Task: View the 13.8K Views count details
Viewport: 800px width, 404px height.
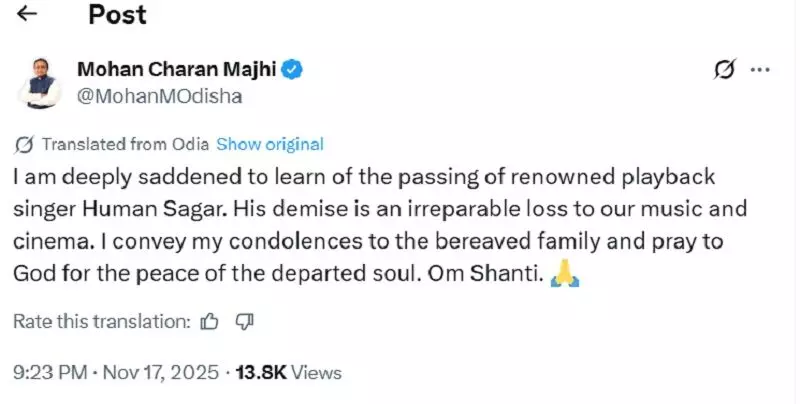Action: (288, 373)
